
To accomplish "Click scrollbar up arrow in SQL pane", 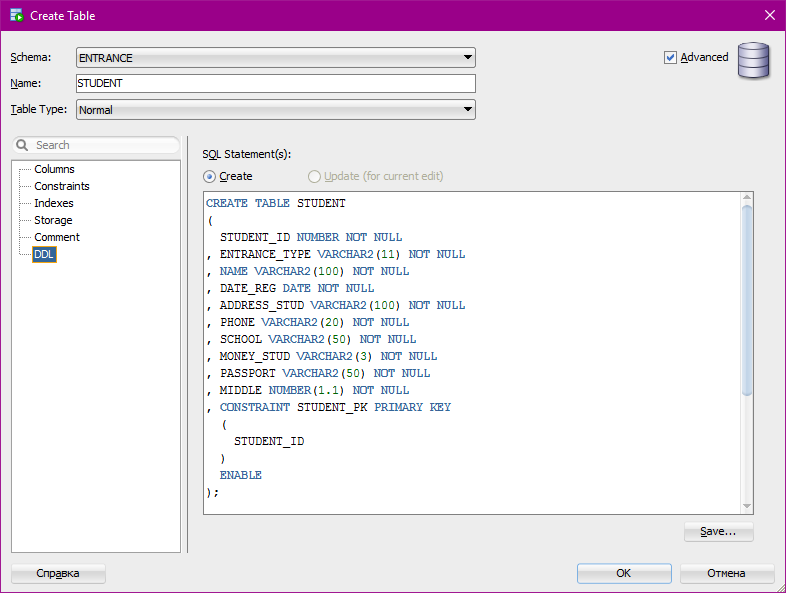I will click(747, 197).
